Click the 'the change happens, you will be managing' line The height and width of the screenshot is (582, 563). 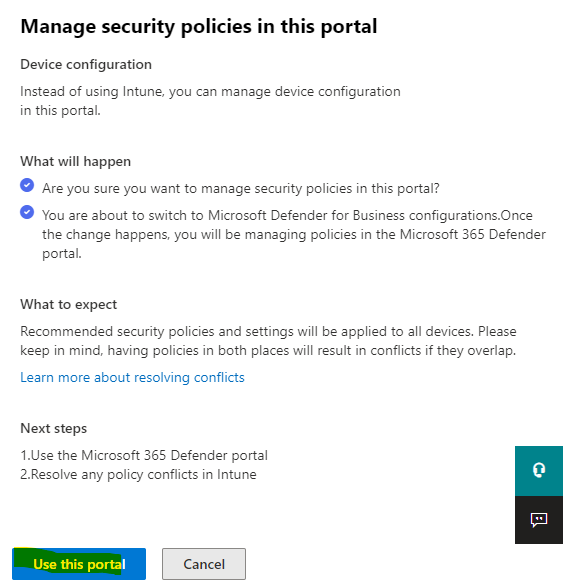(294, 235)
